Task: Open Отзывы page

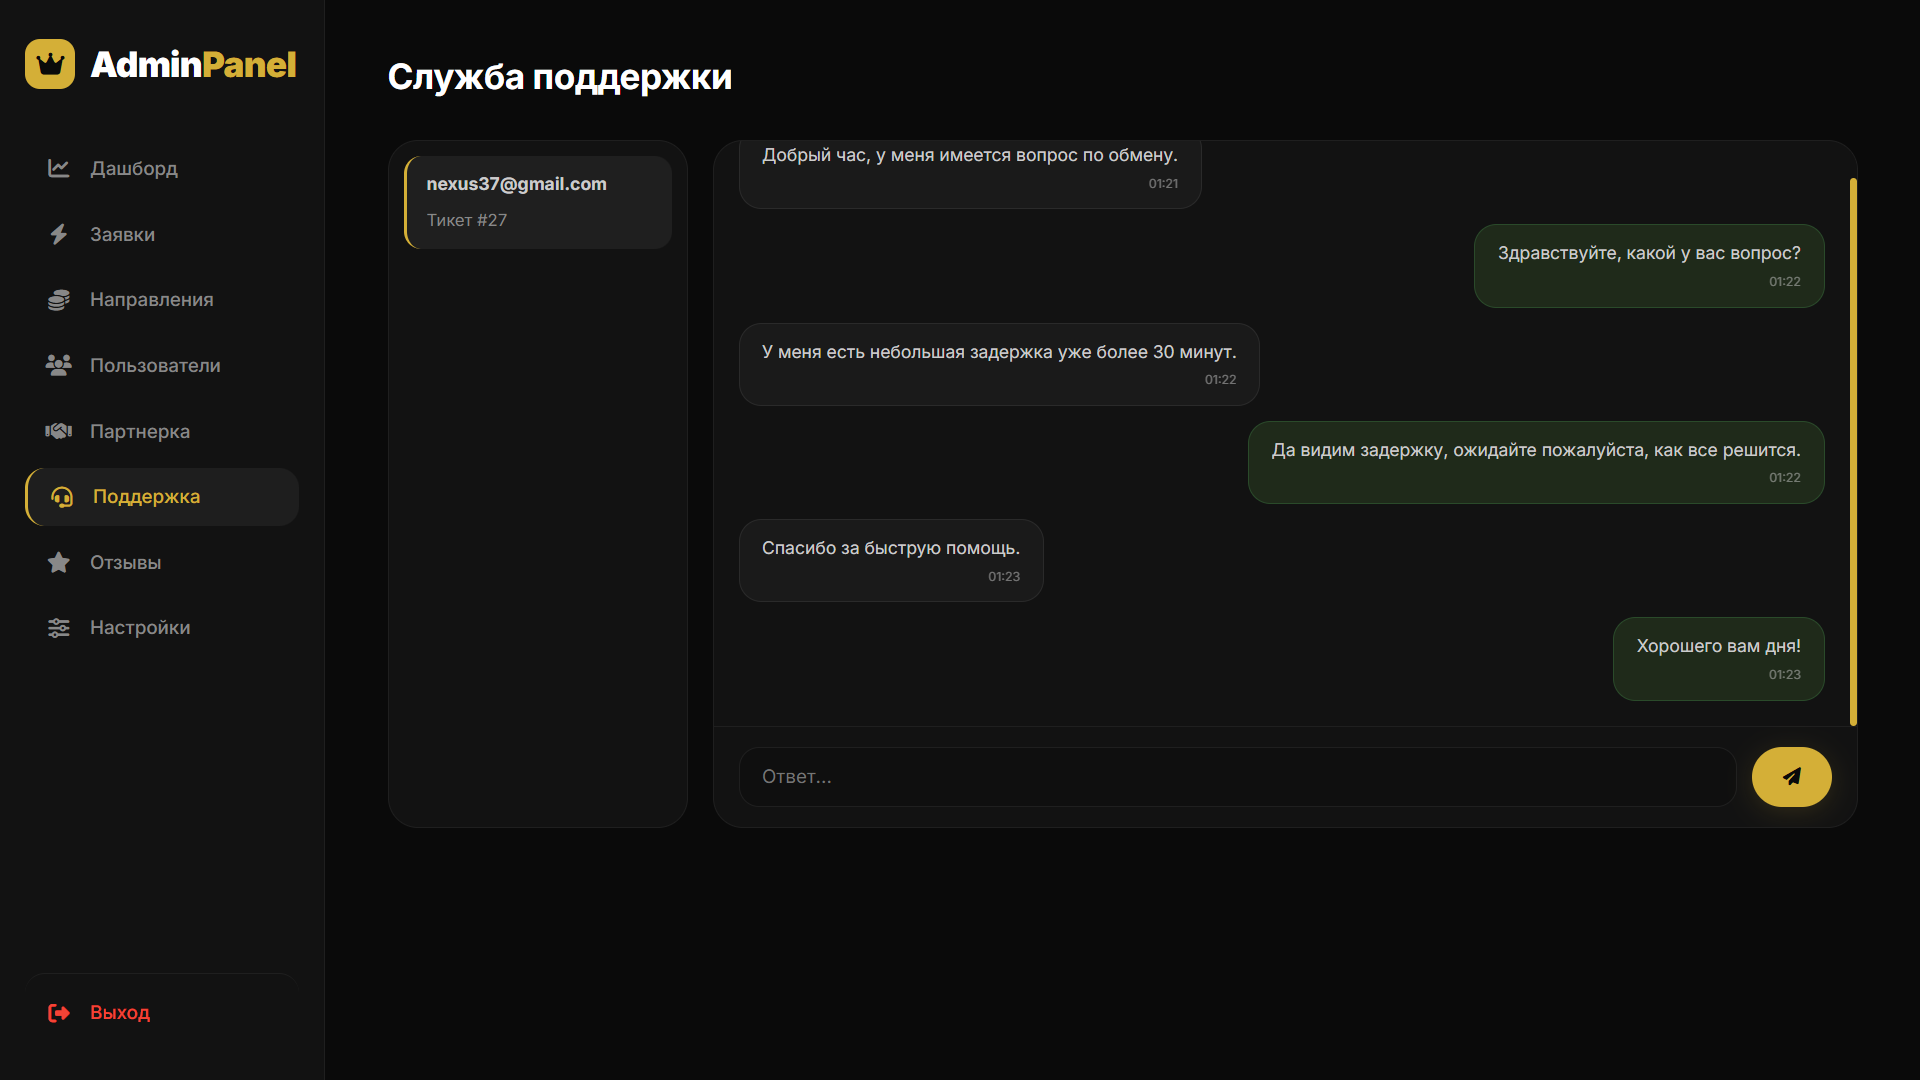Action: [162, 562]
